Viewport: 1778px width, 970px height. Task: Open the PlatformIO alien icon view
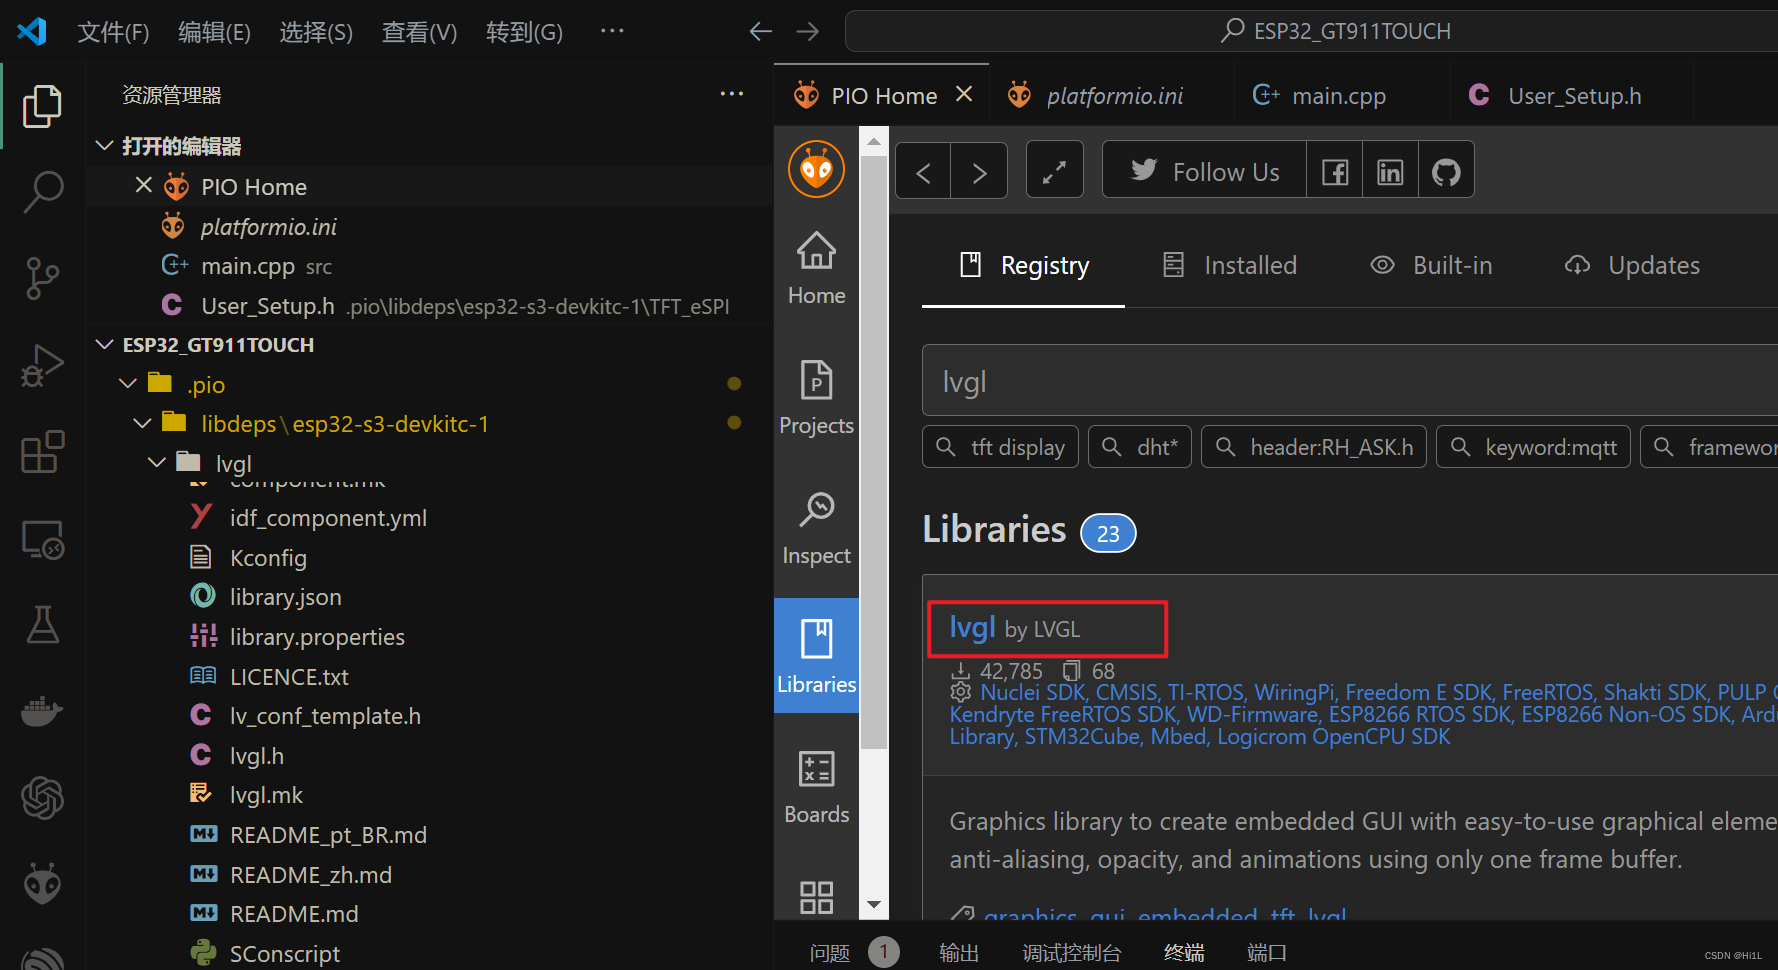click(42, 884)
